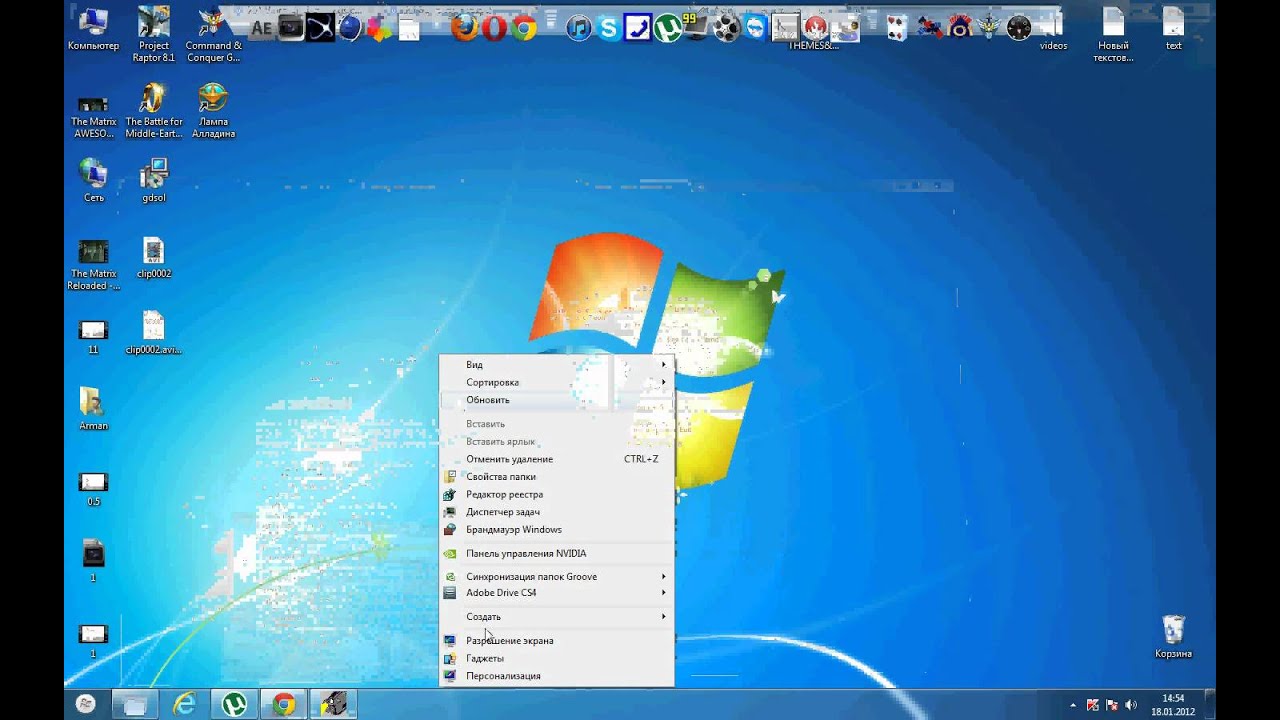Select the Новый текстов... document
Viewport: 1280px width, 720px height.
(x=1113, y=34)
